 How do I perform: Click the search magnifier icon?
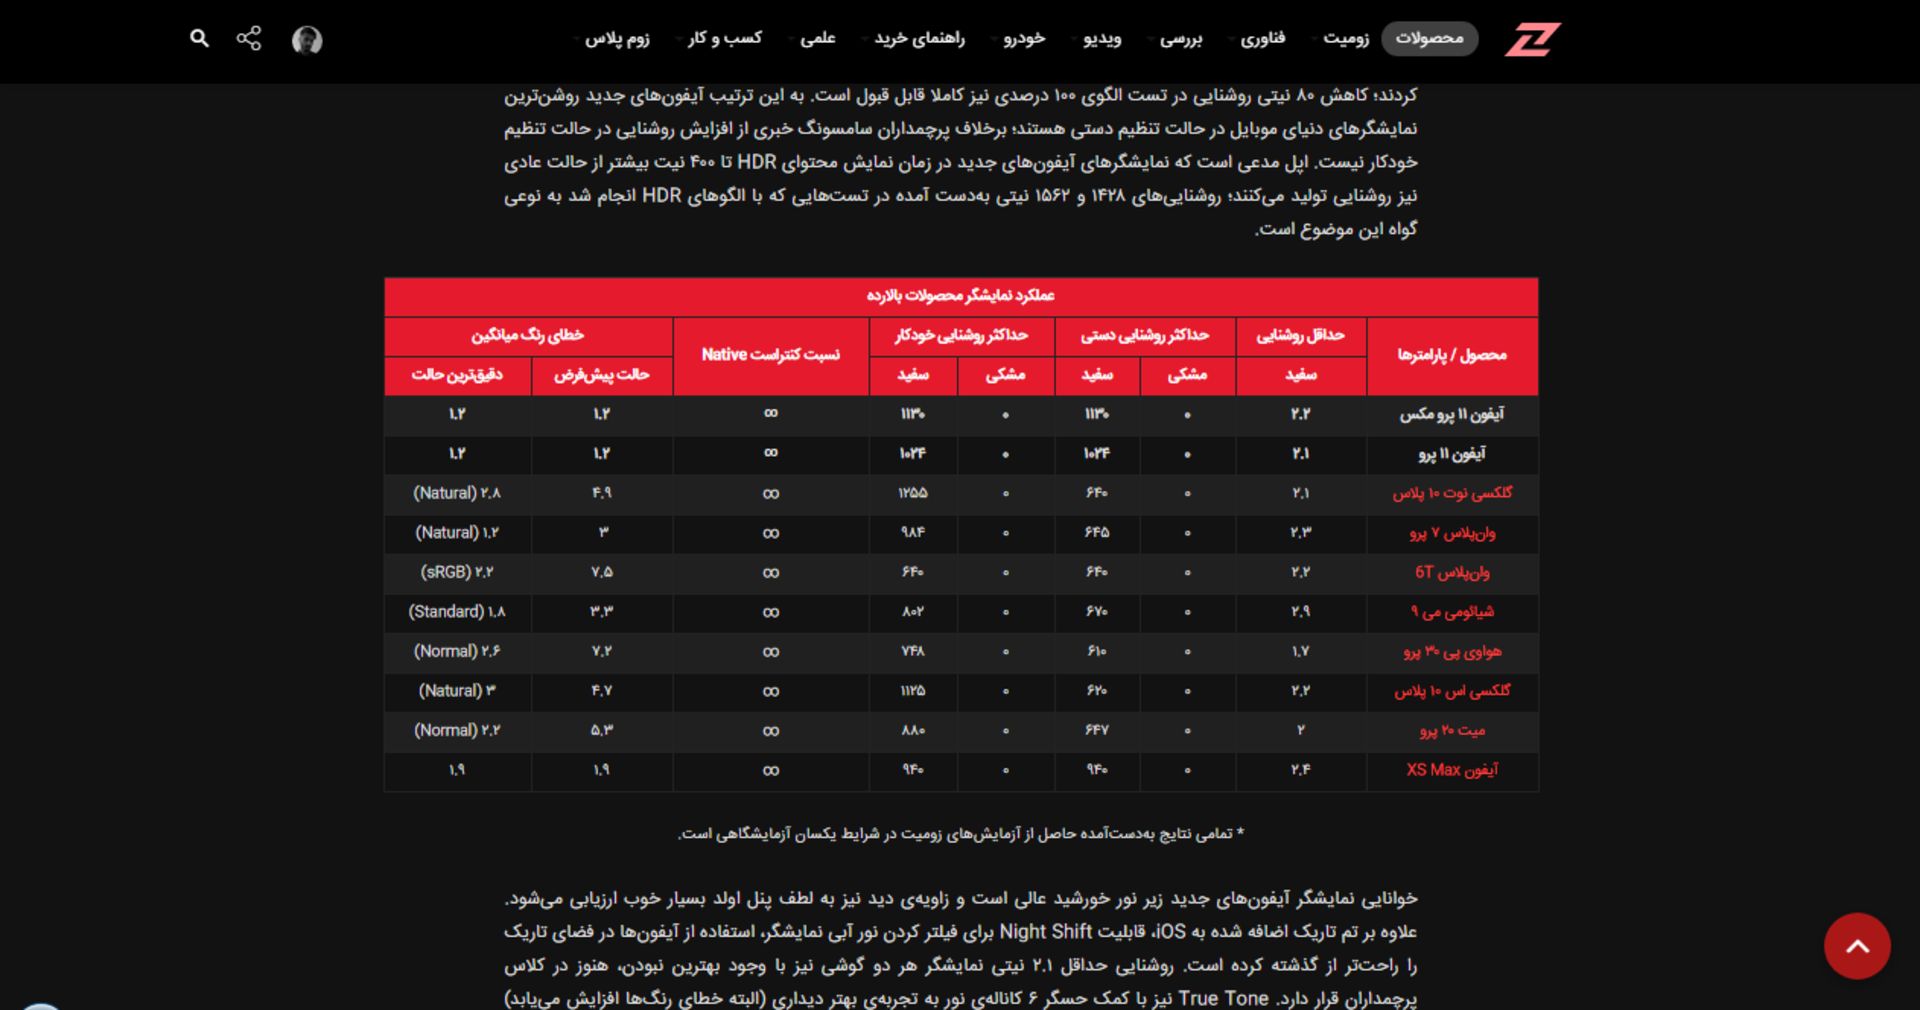tap(200, 38)
